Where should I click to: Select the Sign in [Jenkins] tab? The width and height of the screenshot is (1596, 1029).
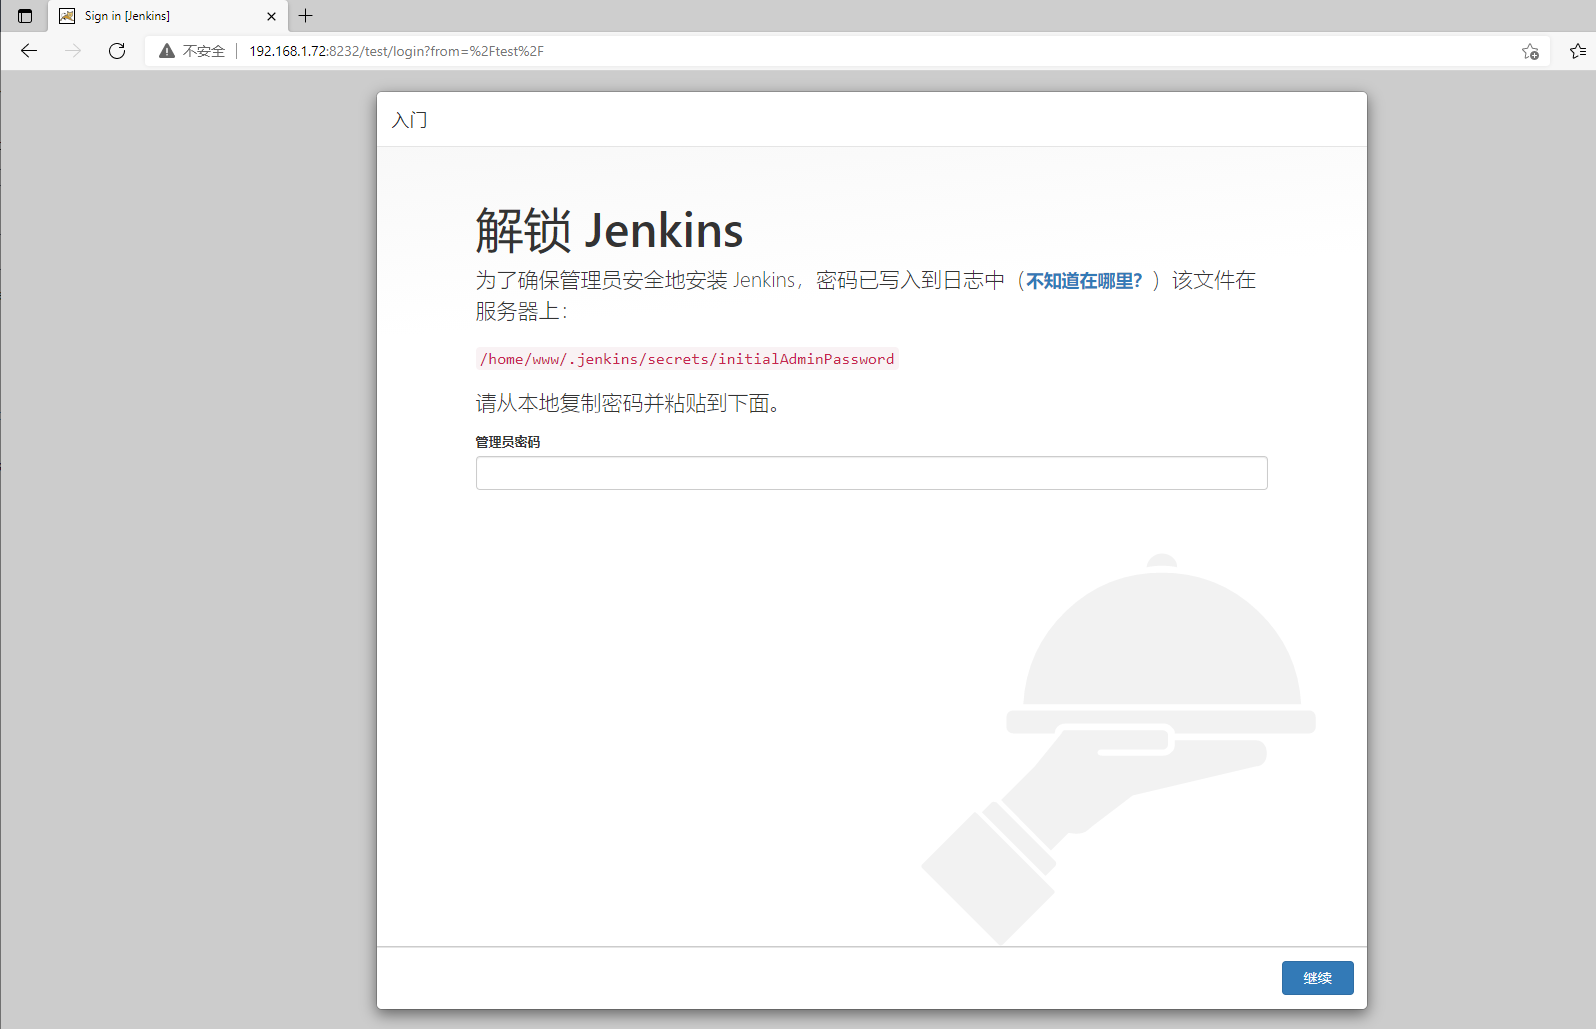[168, 16]
